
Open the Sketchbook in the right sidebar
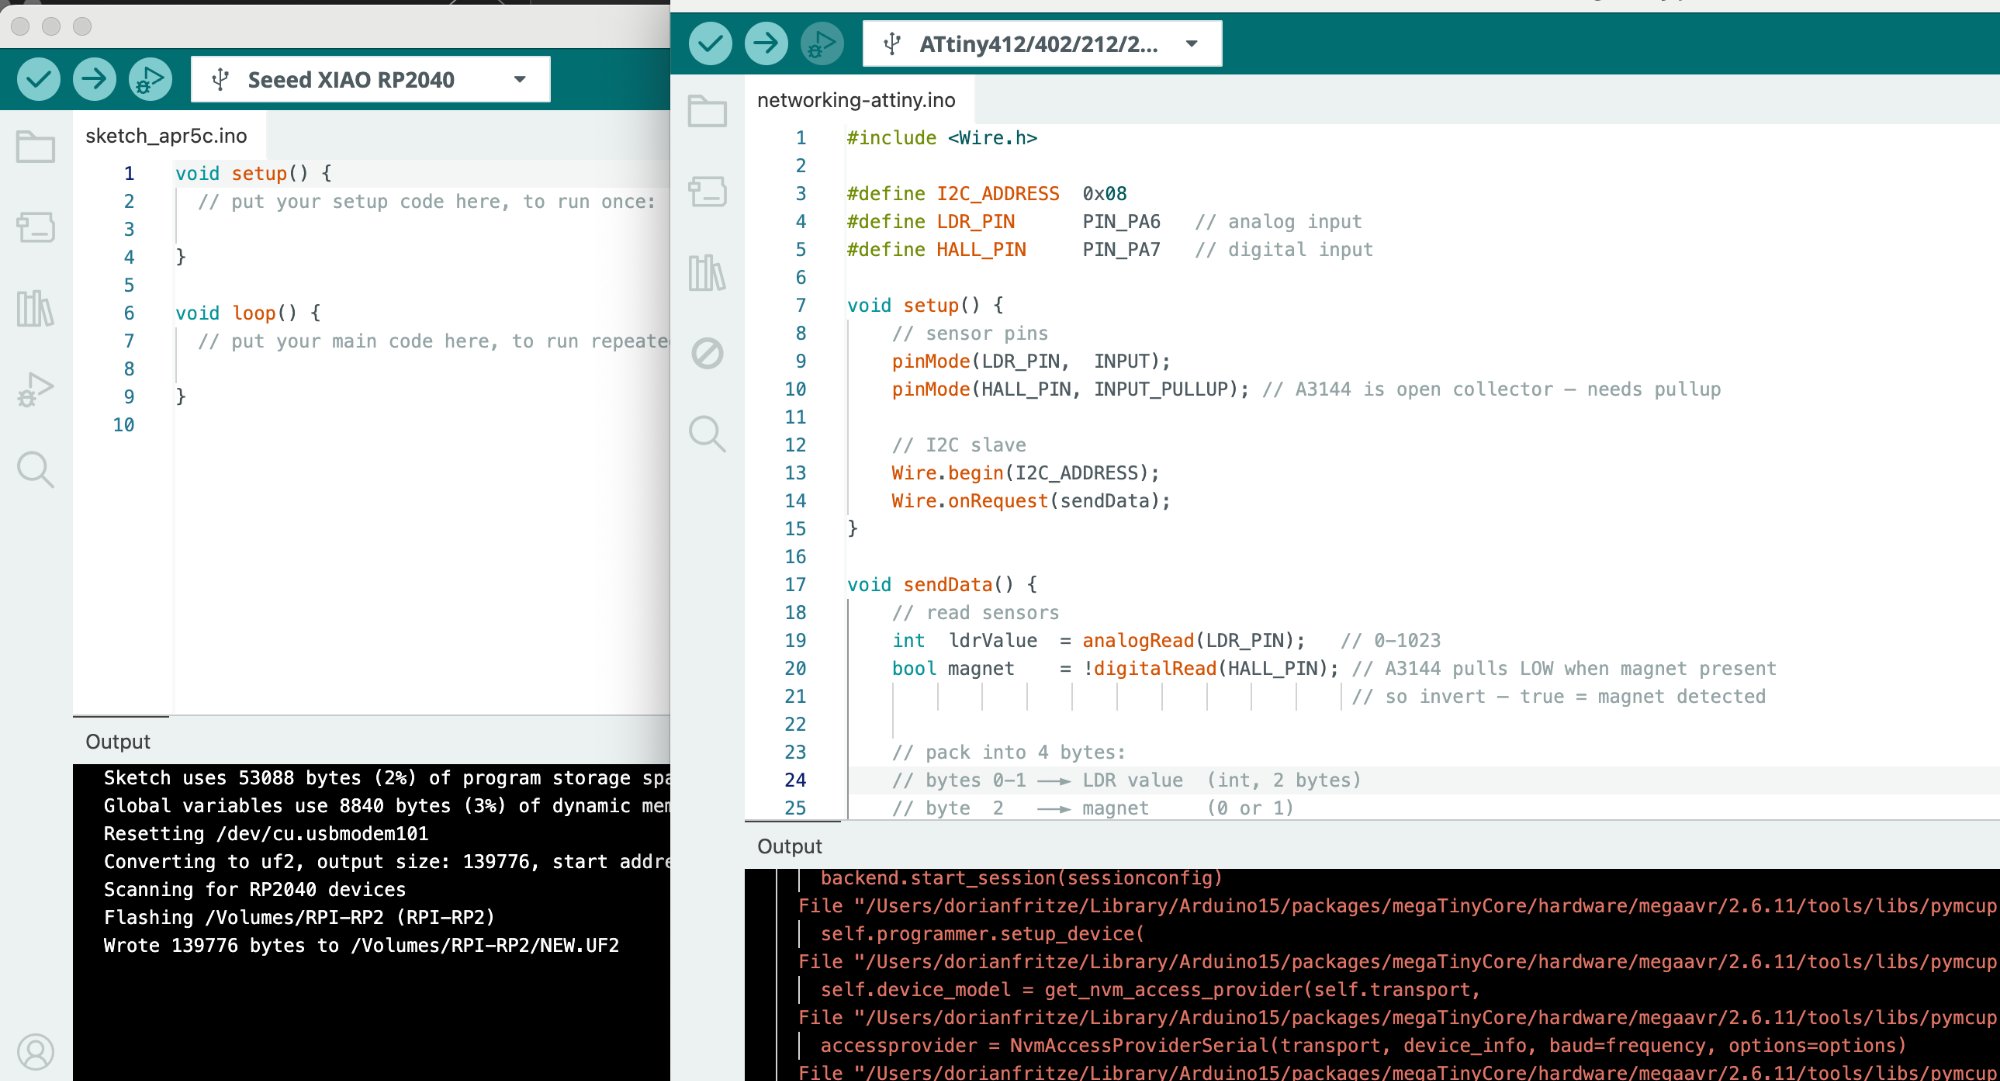tap(709, 111)
